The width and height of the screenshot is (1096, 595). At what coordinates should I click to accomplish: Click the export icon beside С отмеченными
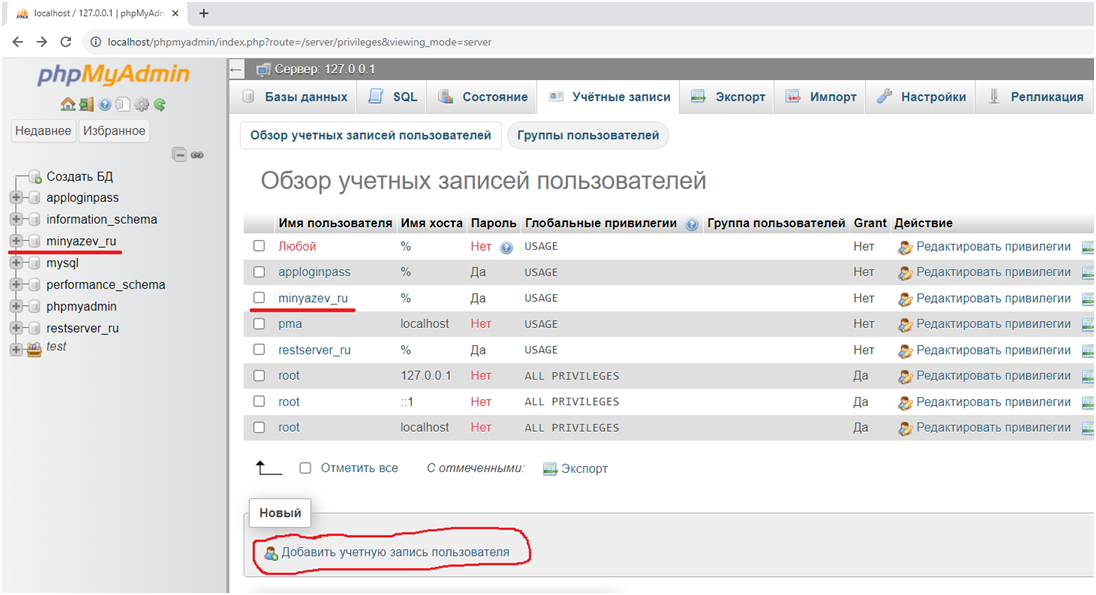point(550,468)
